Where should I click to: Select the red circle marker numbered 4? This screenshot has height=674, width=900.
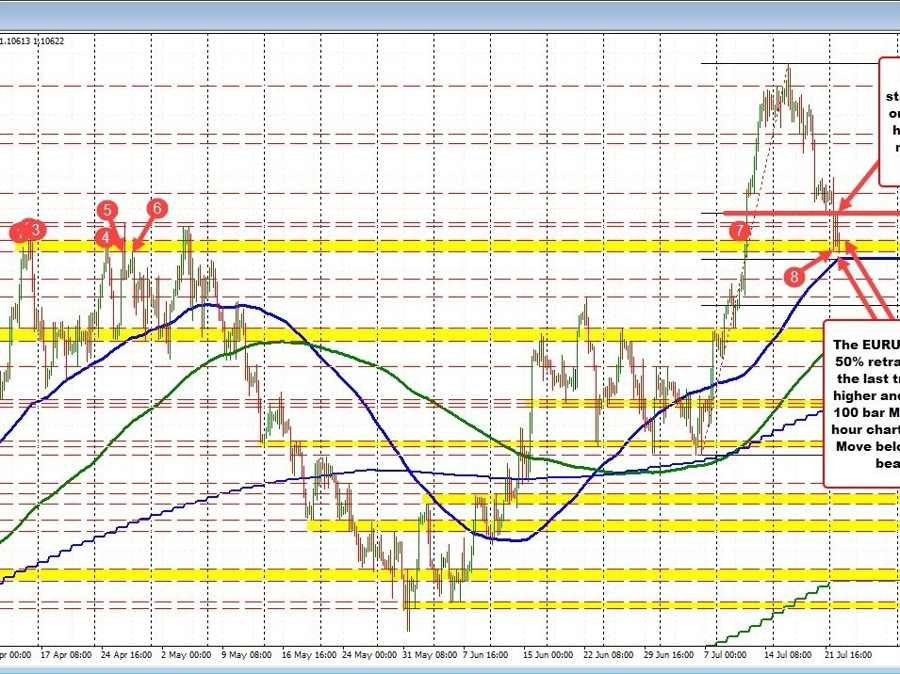pyautogui.click(x=105, y=236)
